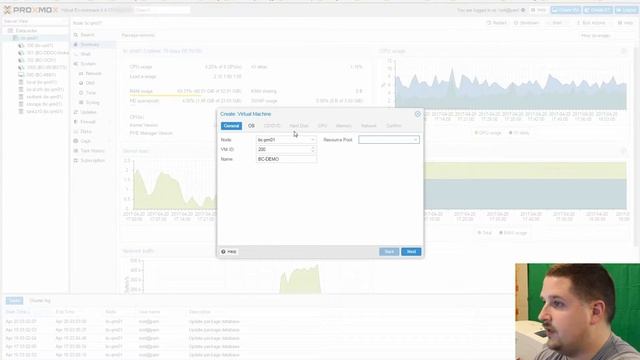Open the Server View dropdown
The height and width of the screenshot is (360, 640).
pos(36,21)
